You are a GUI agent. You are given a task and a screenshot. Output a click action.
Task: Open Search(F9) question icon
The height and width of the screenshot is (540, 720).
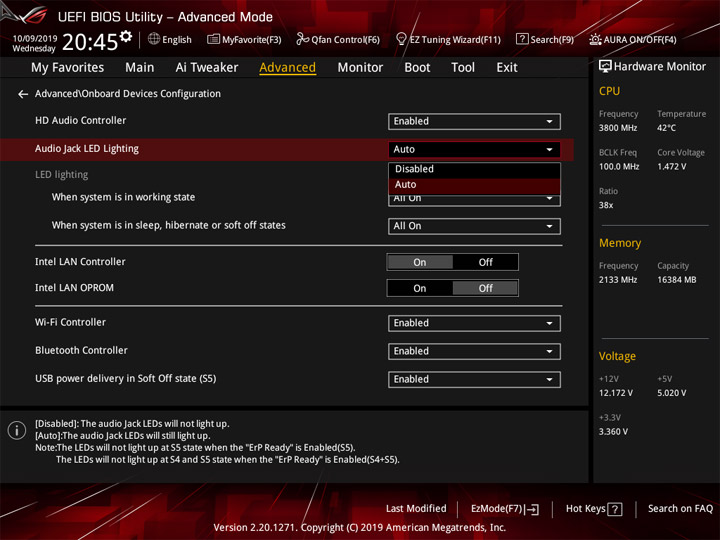(x=522, y=39)
